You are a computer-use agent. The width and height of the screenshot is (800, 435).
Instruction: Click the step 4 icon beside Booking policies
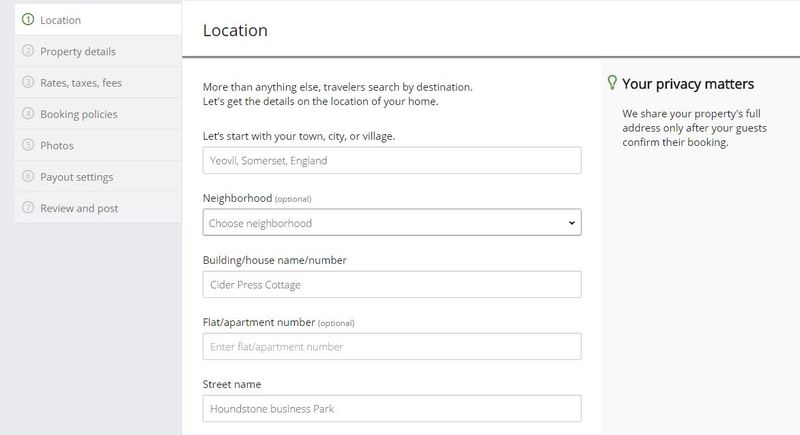pyautogui.click(x=28, y=113)
